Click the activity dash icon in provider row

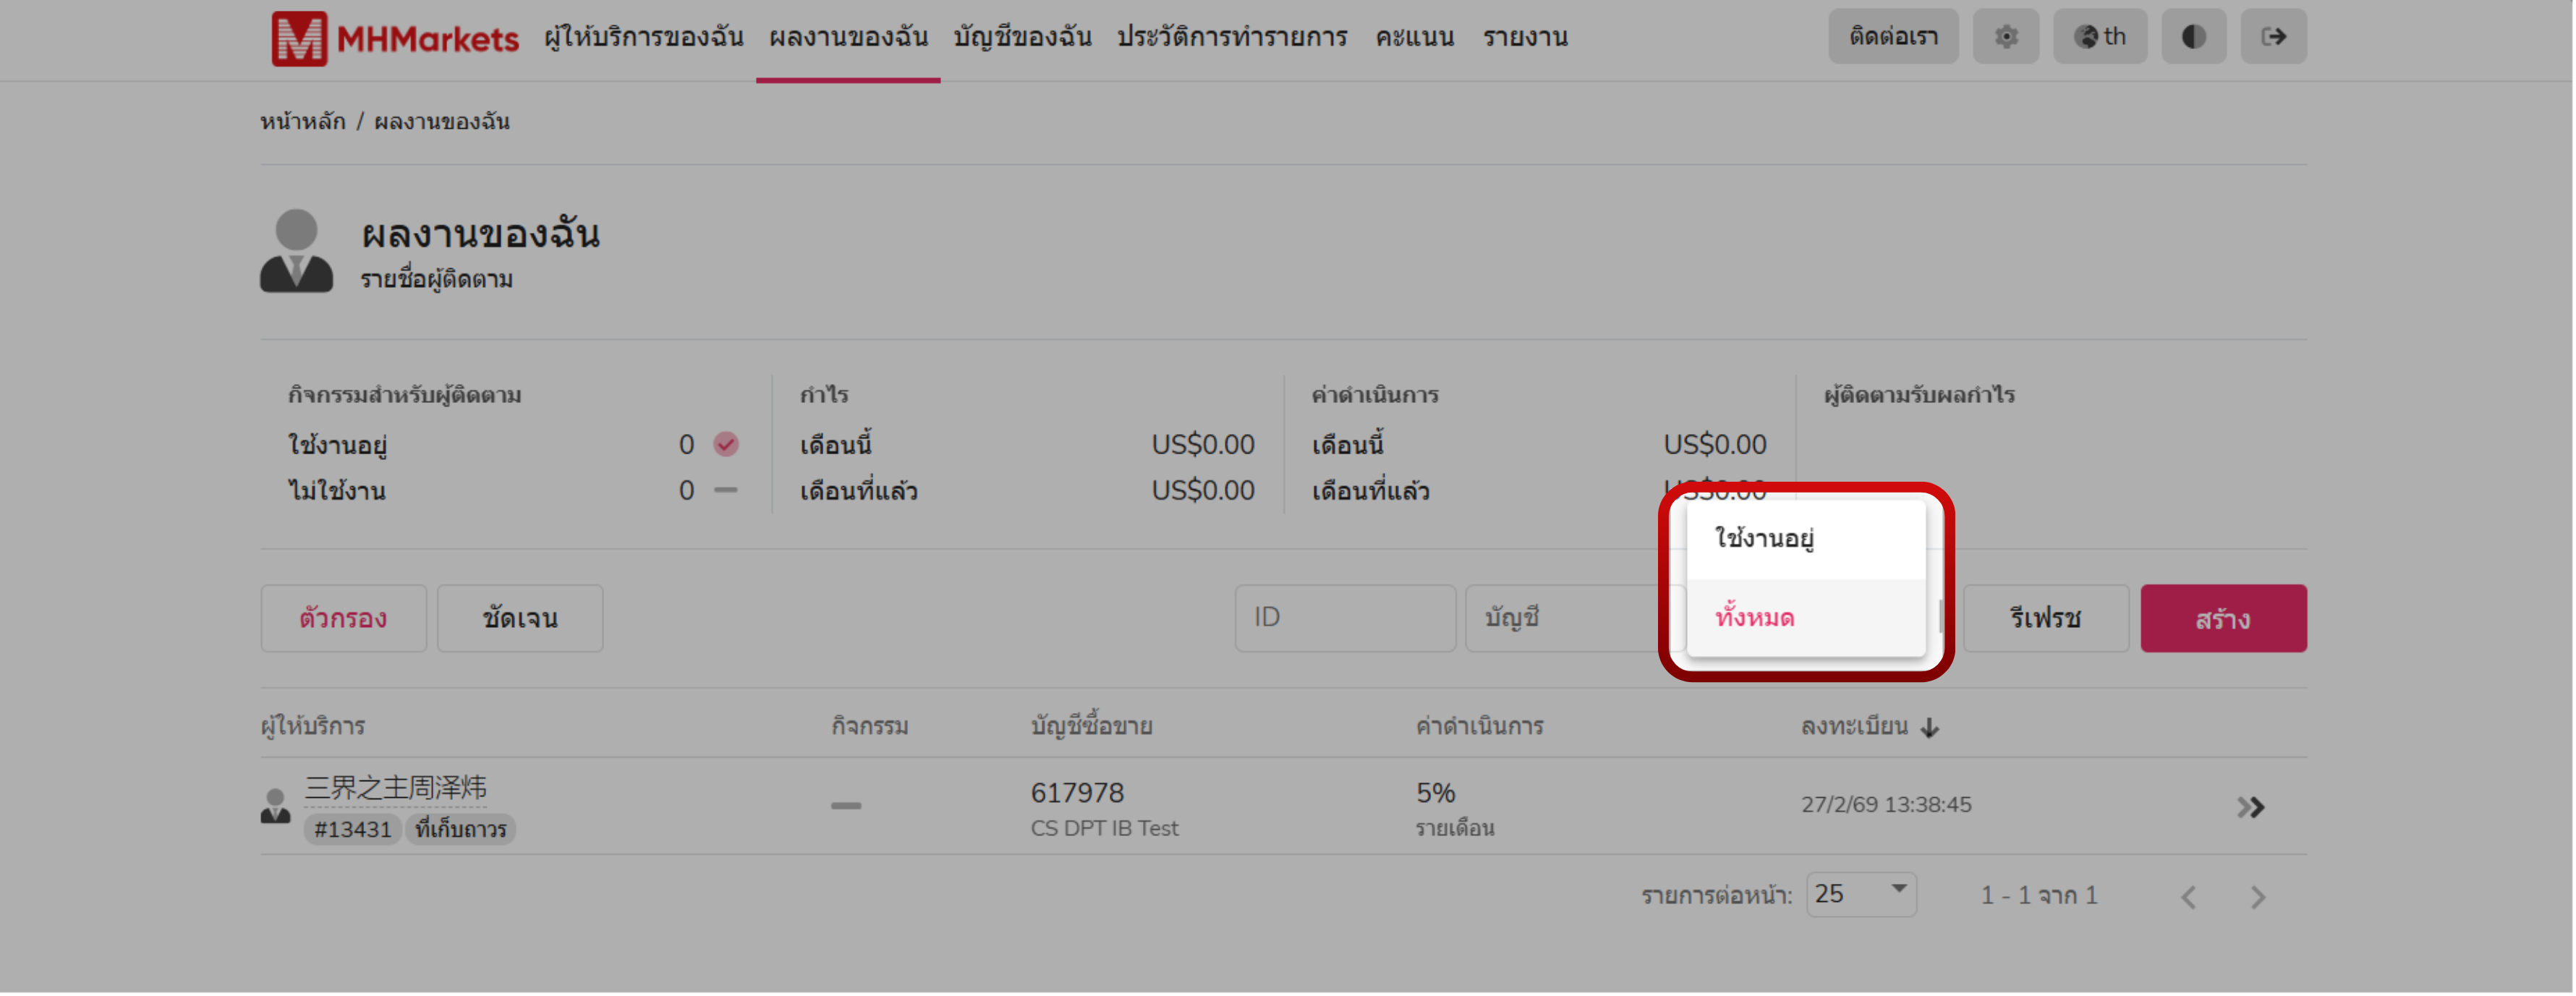tap(845, 805)
